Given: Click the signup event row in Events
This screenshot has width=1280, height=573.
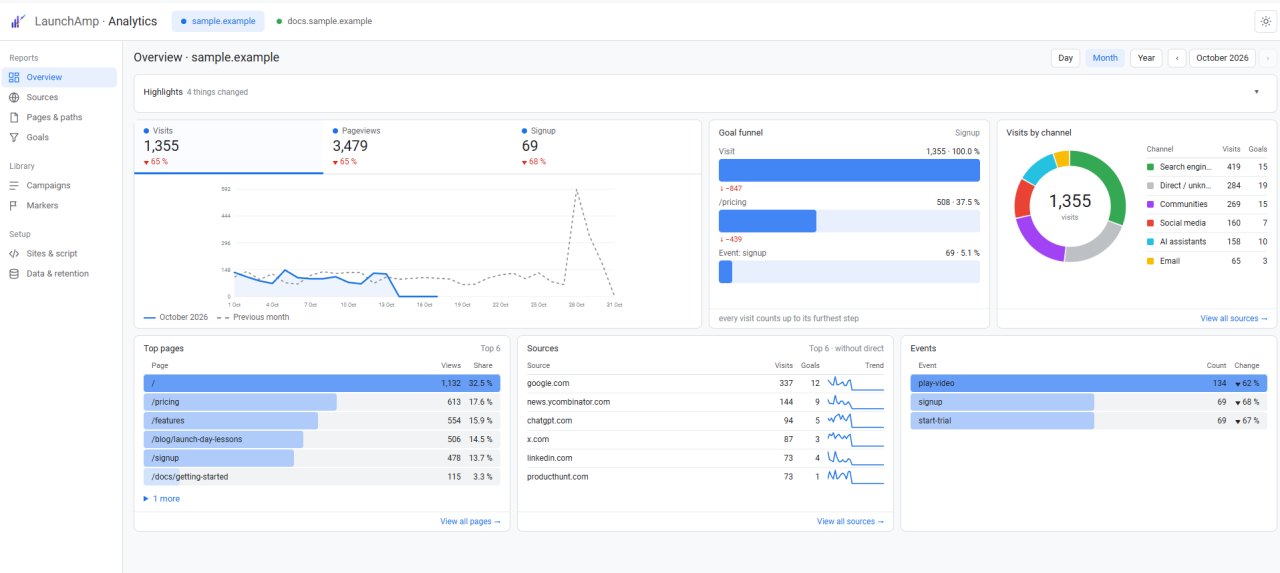Looking at the screenshot, I should 1089,402.
